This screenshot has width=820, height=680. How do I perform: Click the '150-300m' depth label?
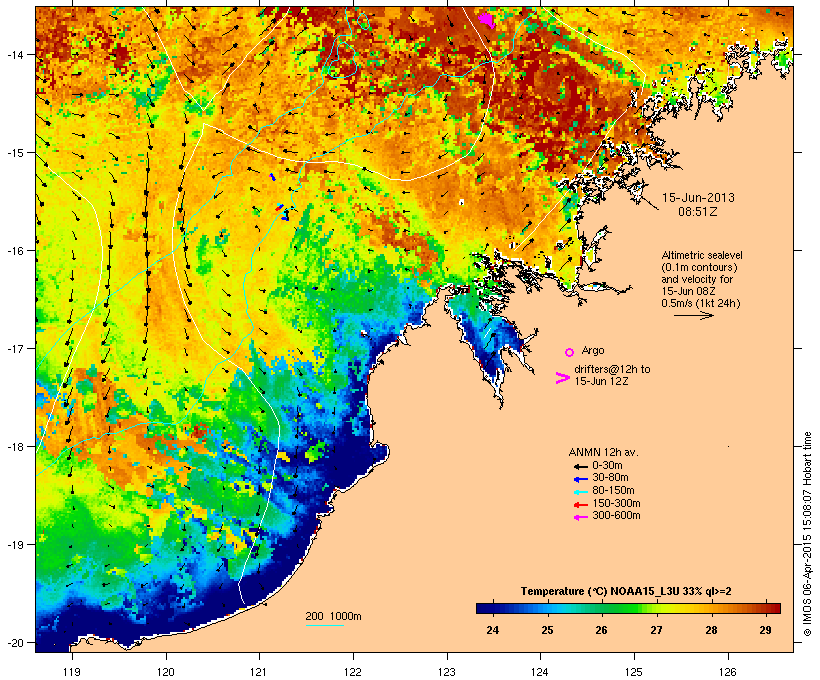[x=616, y=504]
